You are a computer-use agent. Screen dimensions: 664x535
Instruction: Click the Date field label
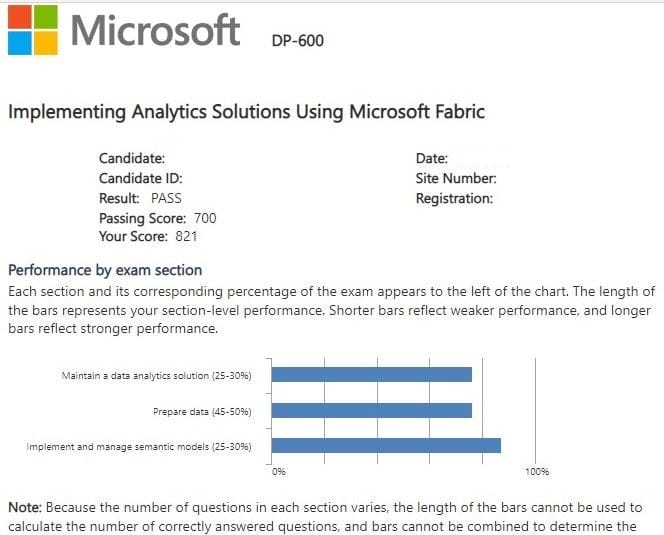[x=431, y=158]
